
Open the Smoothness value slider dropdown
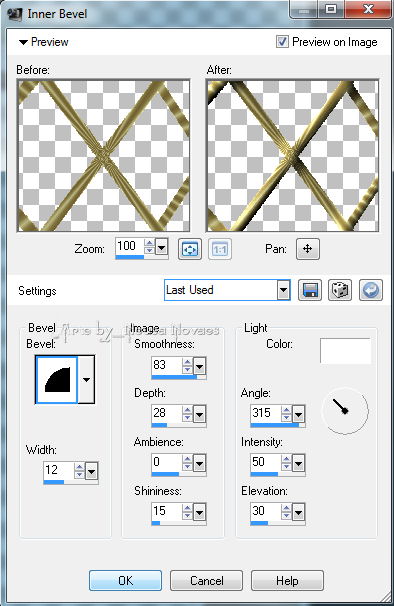click(x=200, y=366)
